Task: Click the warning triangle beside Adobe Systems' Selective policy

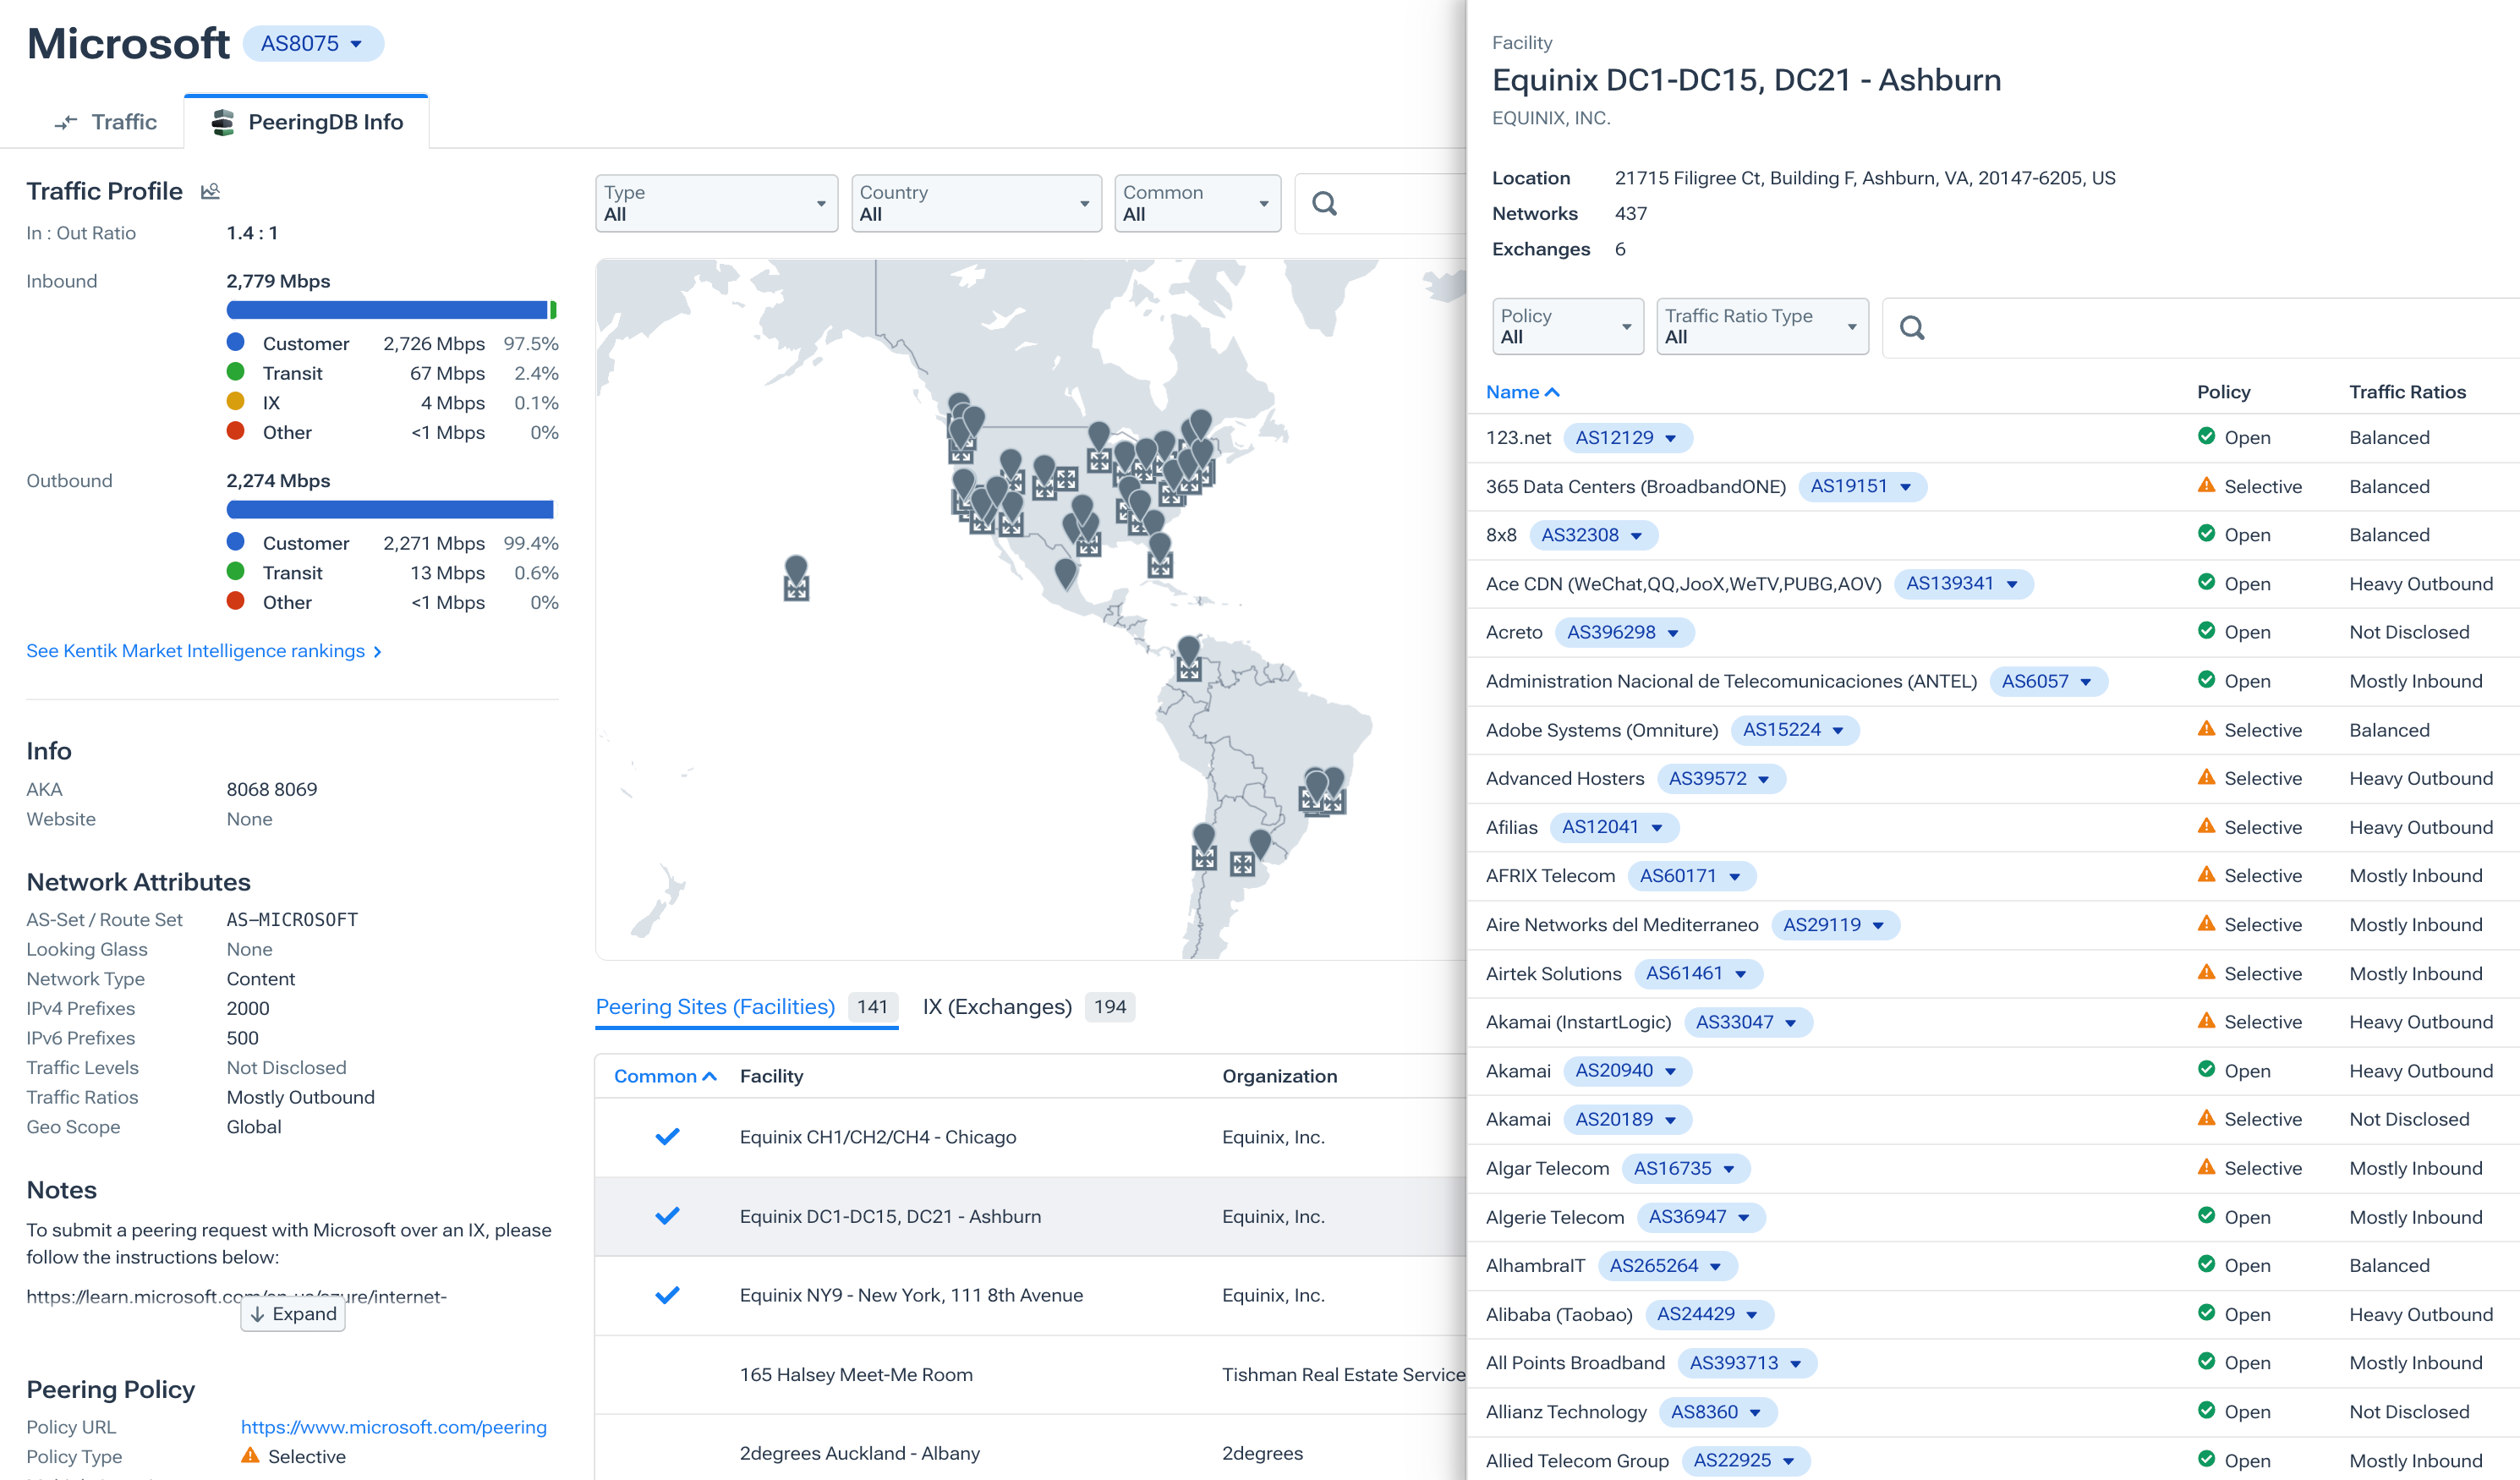Action: click(2207, 730)
